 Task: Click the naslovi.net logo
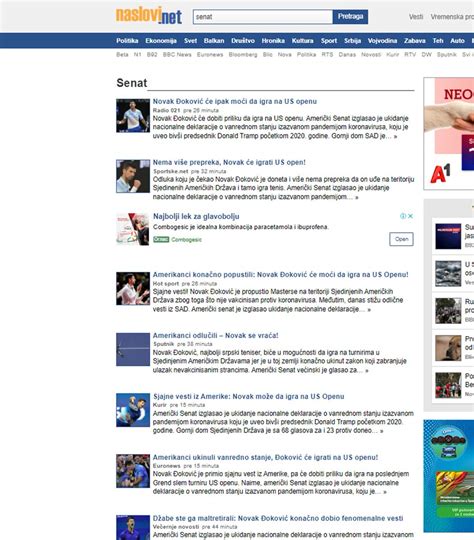coord(149,16)
